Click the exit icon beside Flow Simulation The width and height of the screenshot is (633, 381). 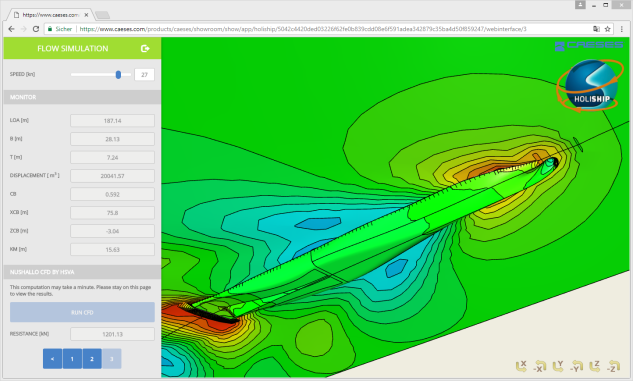(x=145, y=48)
